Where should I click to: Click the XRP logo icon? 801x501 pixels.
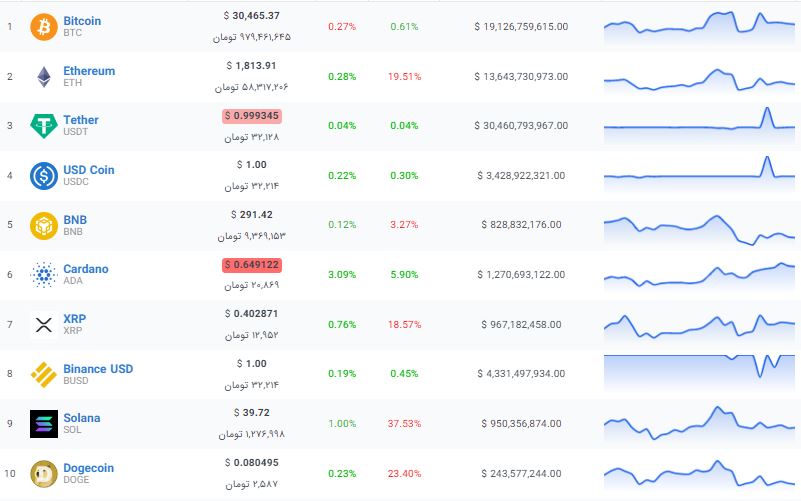coord(44,325)
